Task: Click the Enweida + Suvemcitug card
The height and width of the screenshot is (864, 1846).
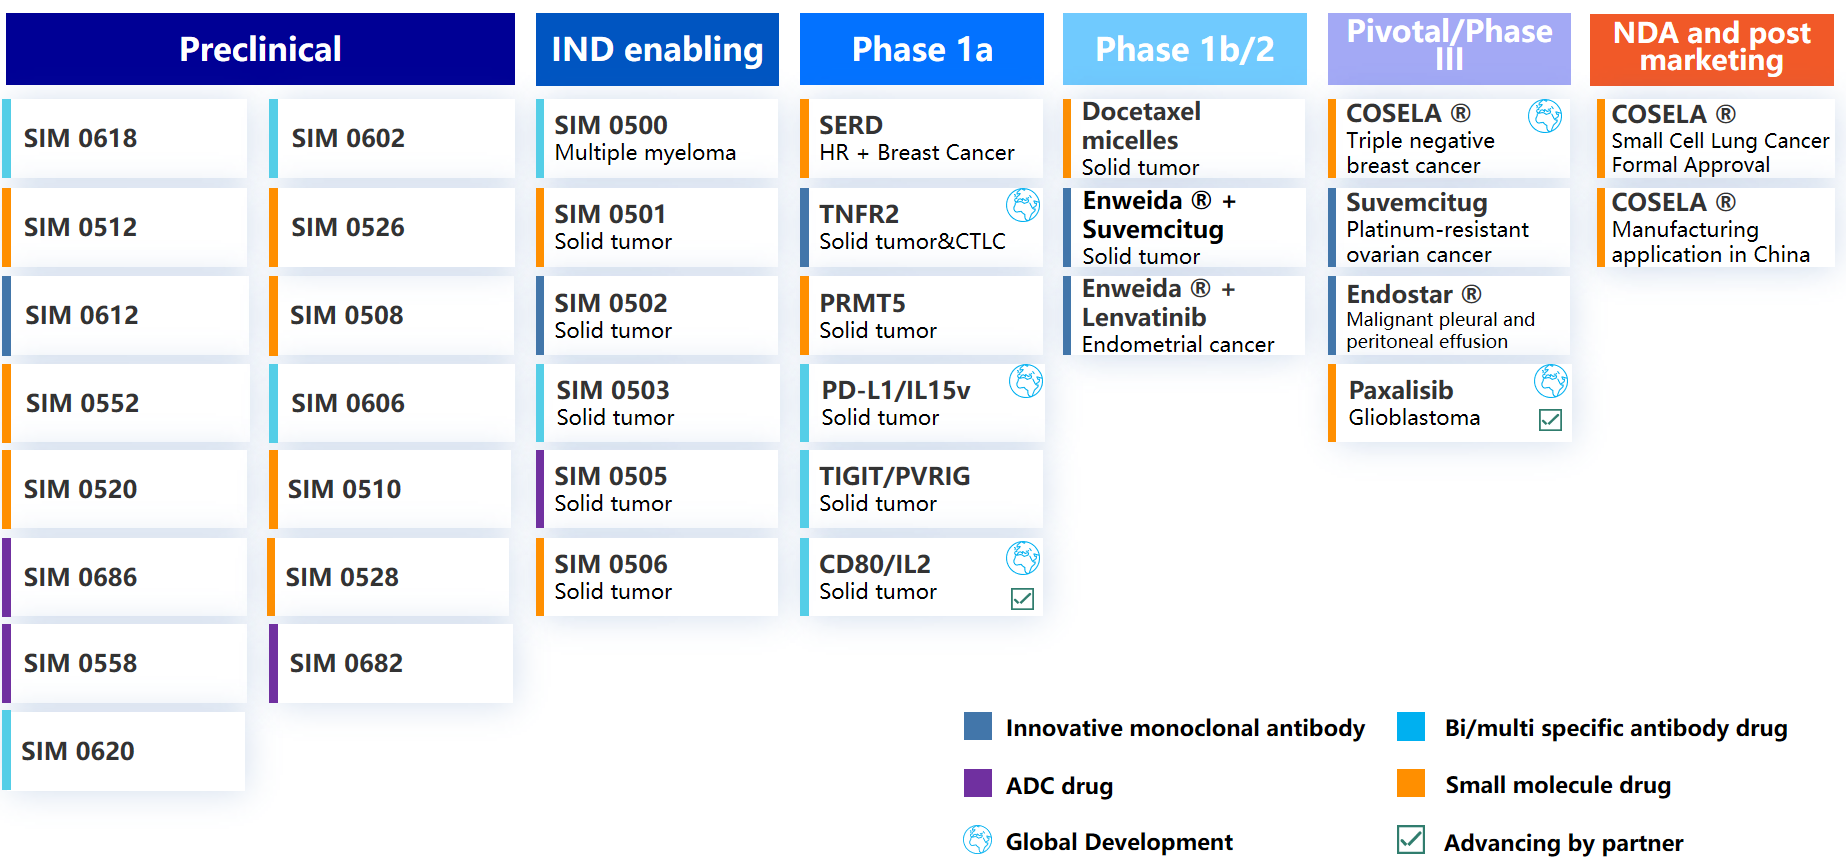Action: (x=1184, y=227)
